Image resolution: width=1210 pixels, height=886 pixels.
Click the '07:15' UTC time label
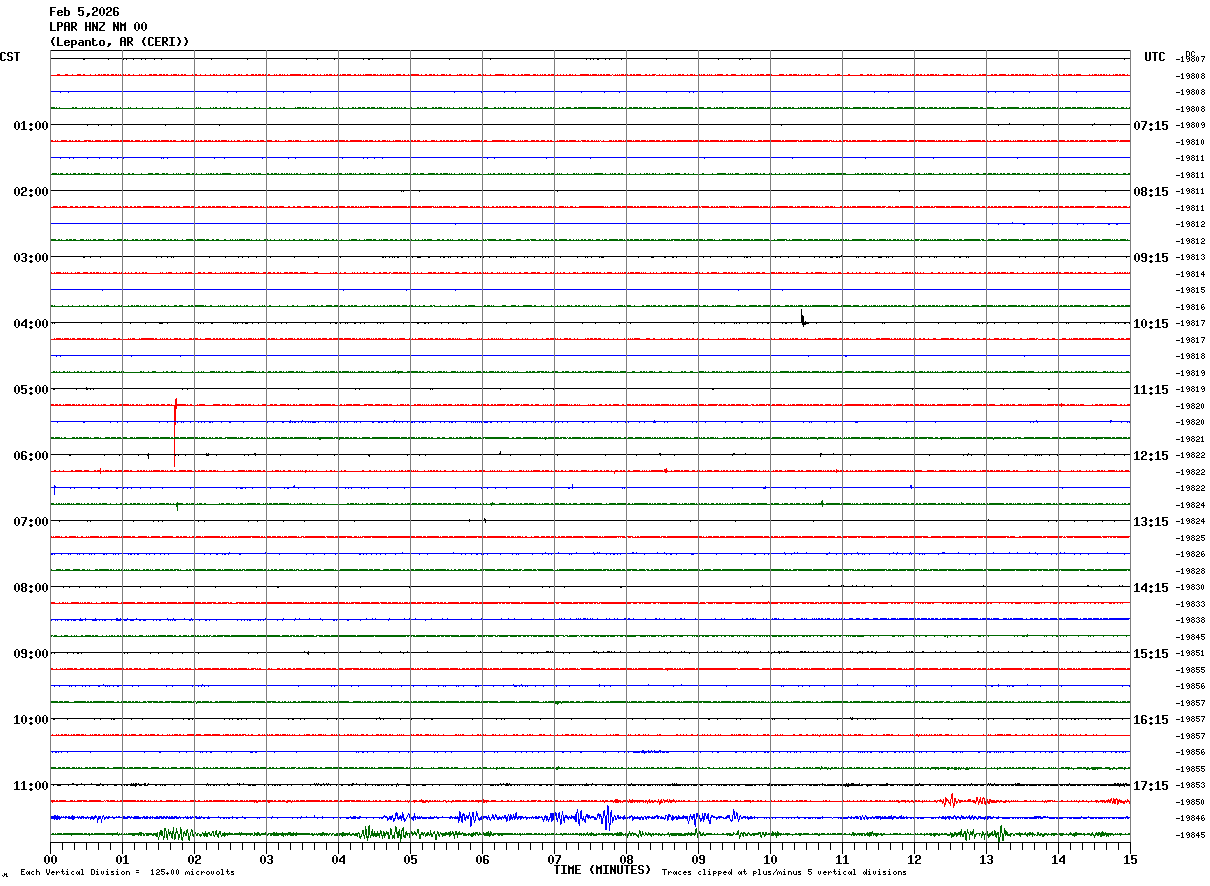1151,126
